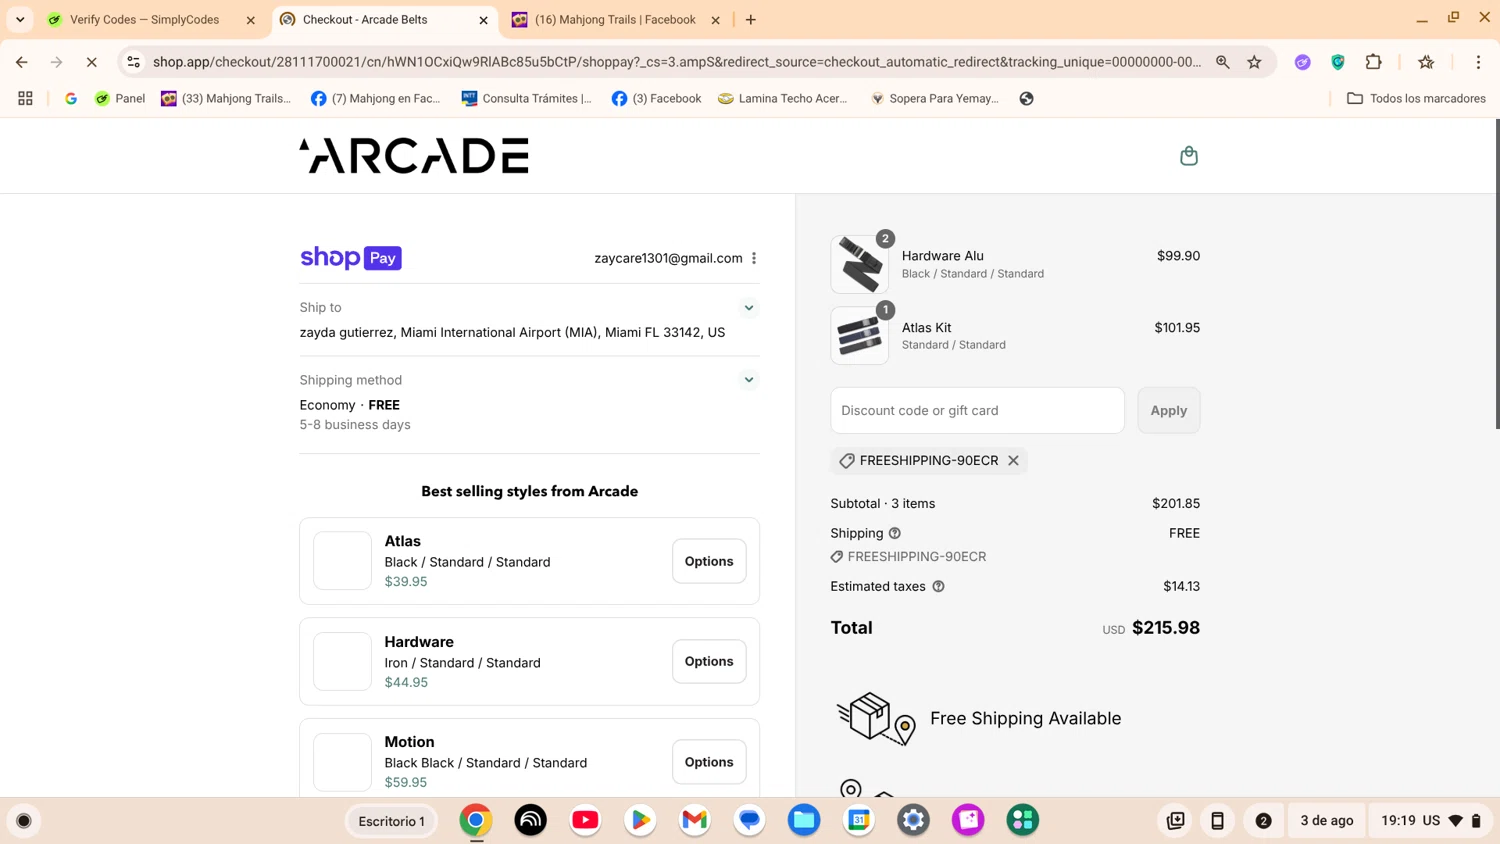Open the date 3 de ago calendar

click(1326, 821)
